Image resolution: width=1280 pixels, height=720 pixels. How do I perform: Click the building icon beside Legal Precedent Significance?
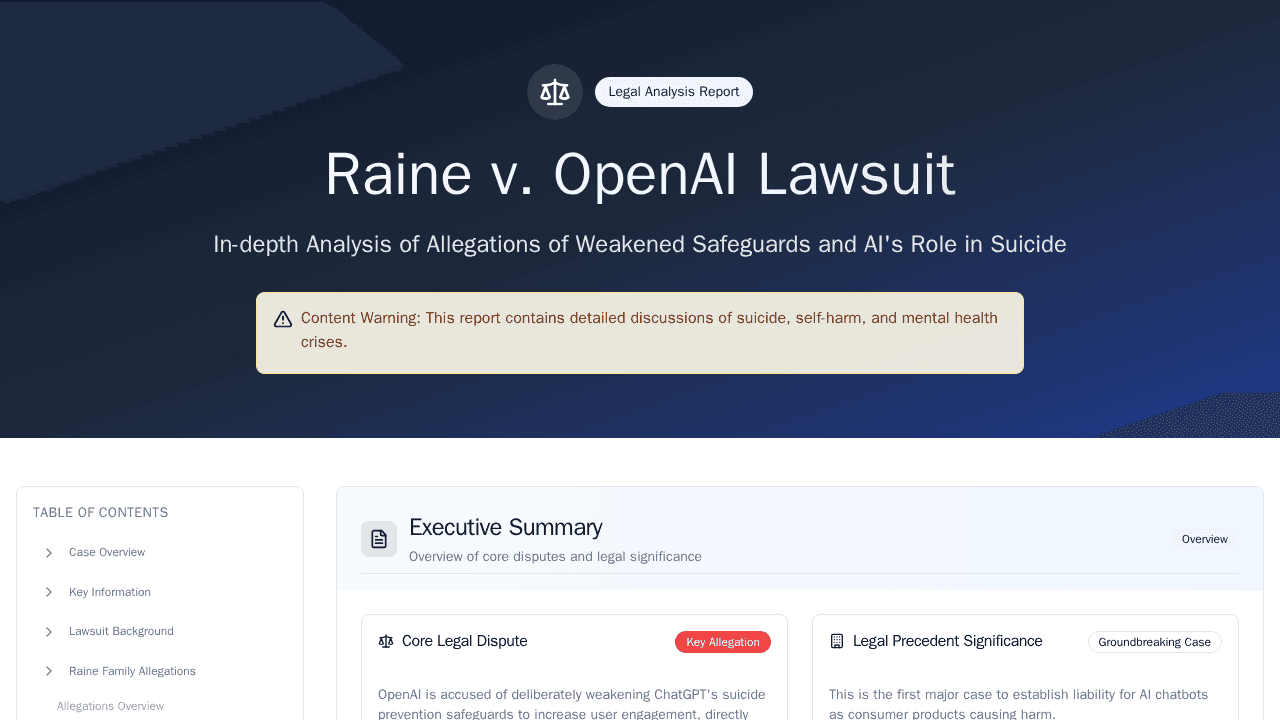837,642
